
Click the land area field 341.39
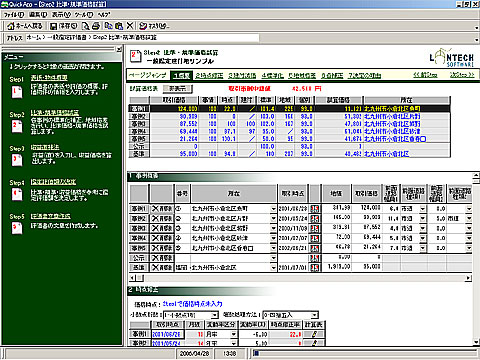point(336,208)
